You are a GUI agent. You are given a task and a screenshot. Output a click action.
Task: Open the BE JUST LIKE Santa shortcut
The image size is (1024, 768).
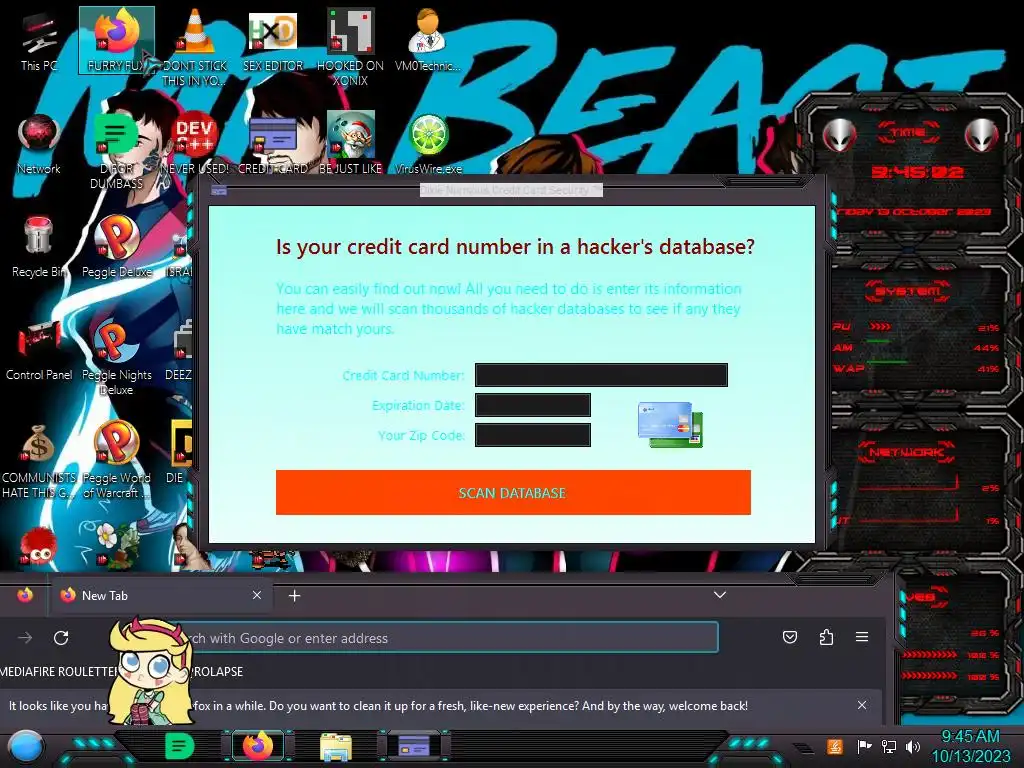click(350, 144)
